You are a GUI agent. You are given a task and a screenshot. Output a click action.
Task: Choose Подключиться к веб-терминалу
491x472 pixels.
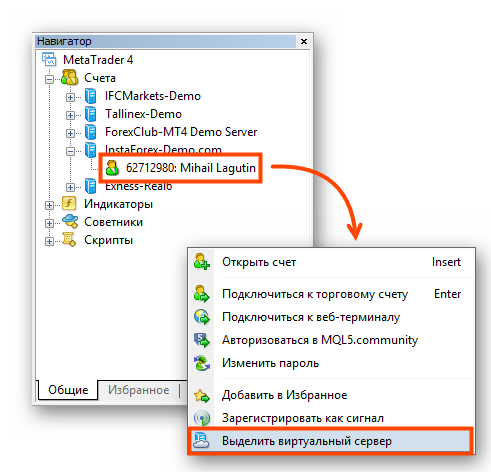click(x=331, y=317)
